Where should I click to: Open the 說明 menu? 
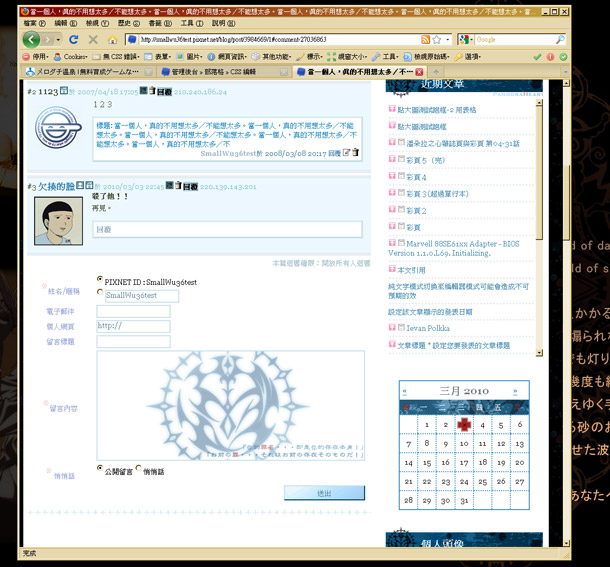pyautogui.click(x=223, y=23)
